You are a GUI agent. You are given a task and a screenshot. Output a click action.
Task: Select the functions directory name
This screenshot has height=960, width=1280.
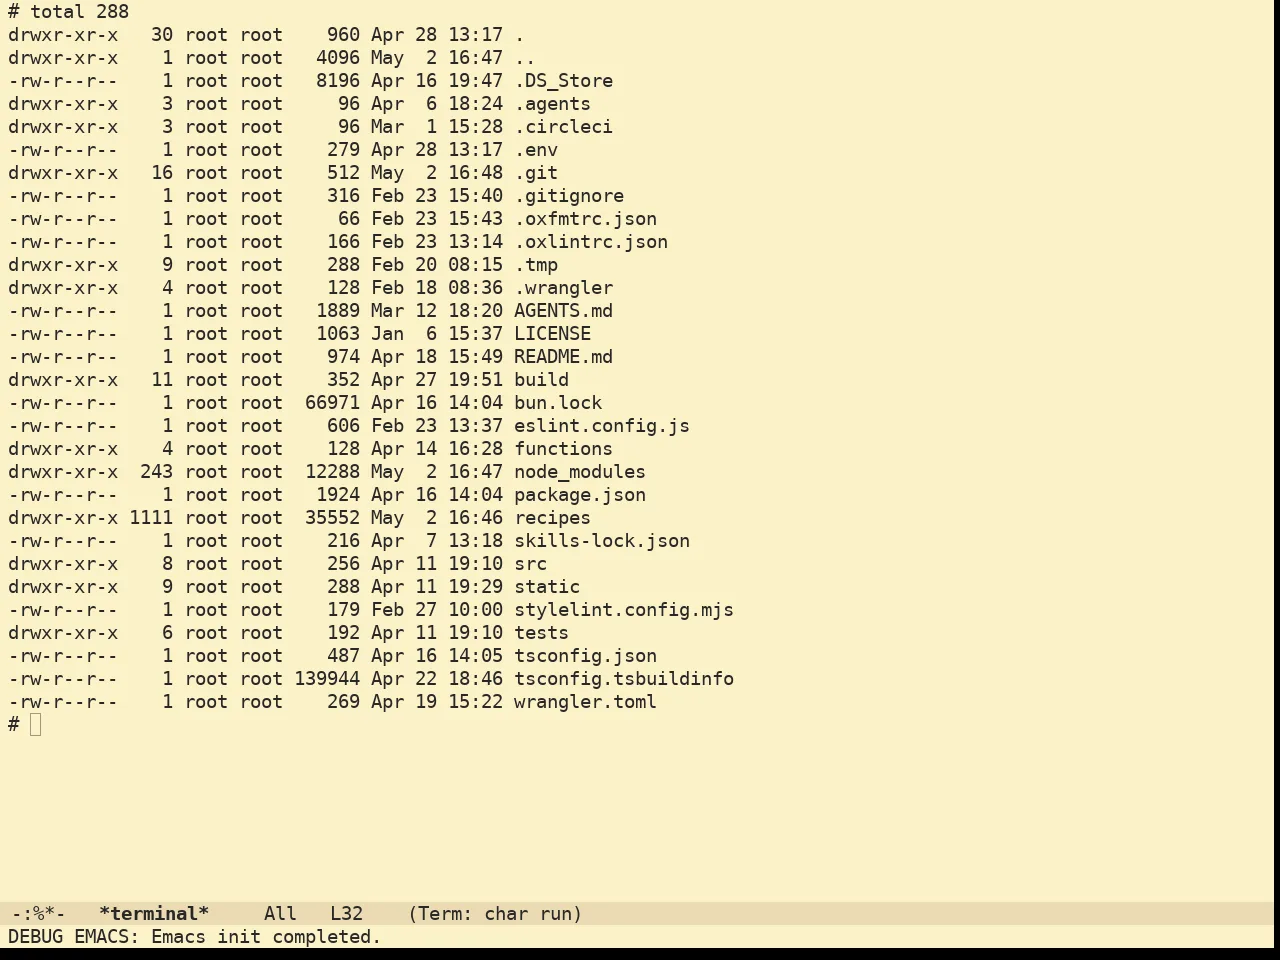pos(563,449)
